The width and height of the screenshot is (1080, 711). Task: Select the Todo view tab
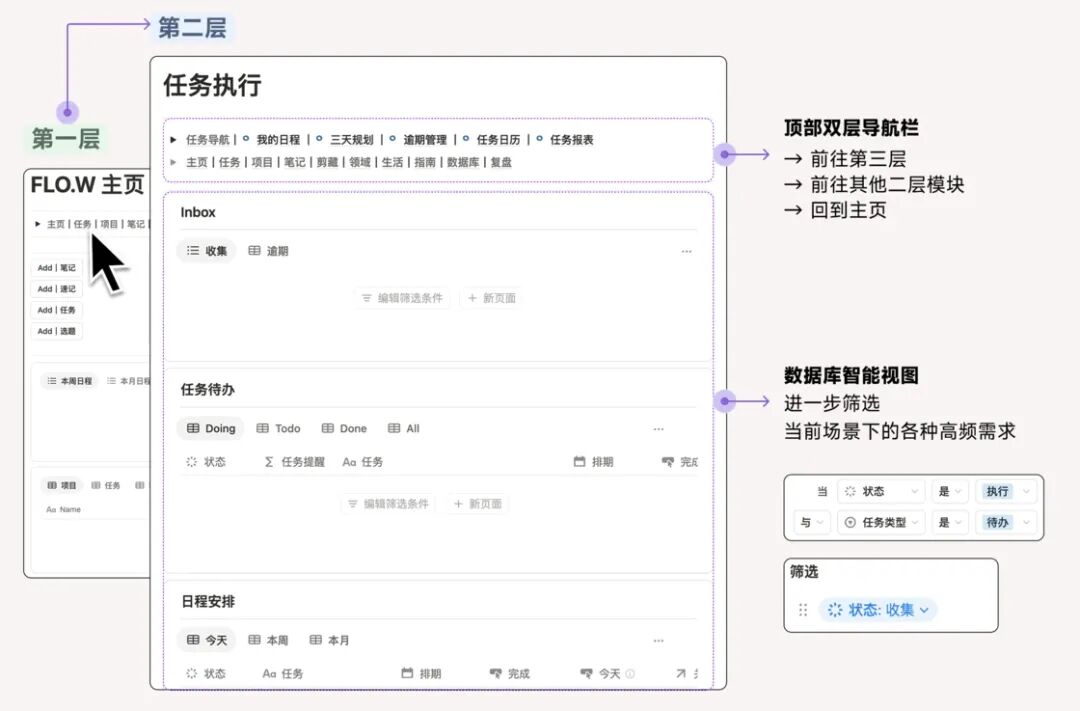(x=278, y=429)
